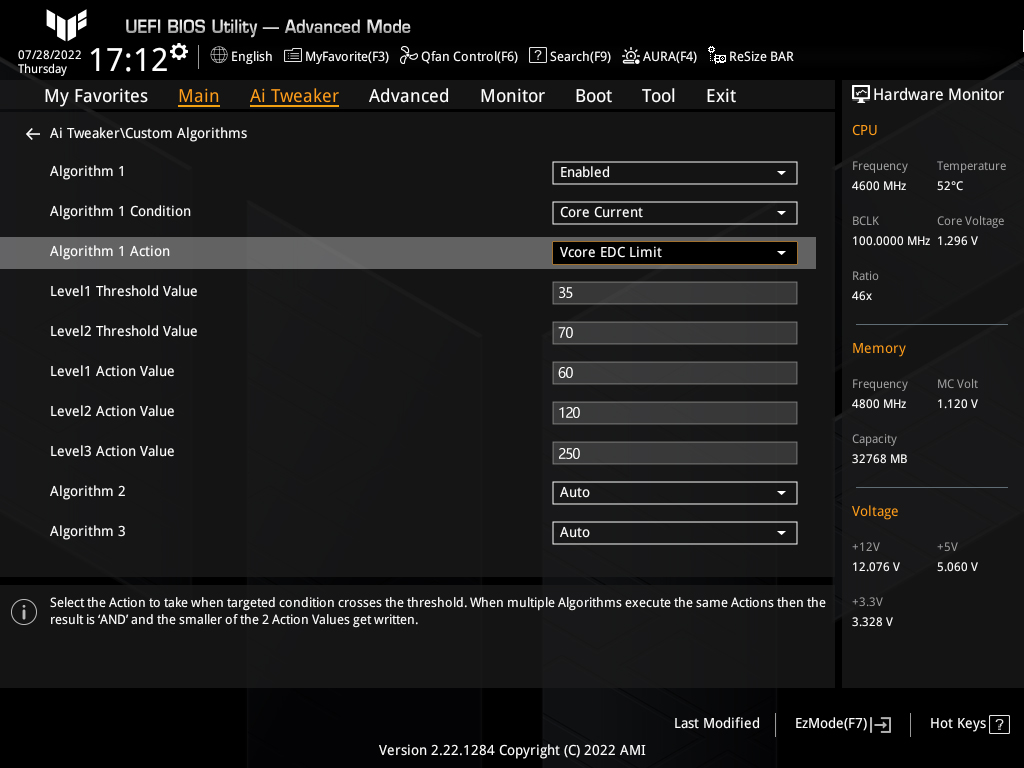Click the Hot Keys question mark icon
Viewport: 1024px width, 768px height.
coord(999,724)
